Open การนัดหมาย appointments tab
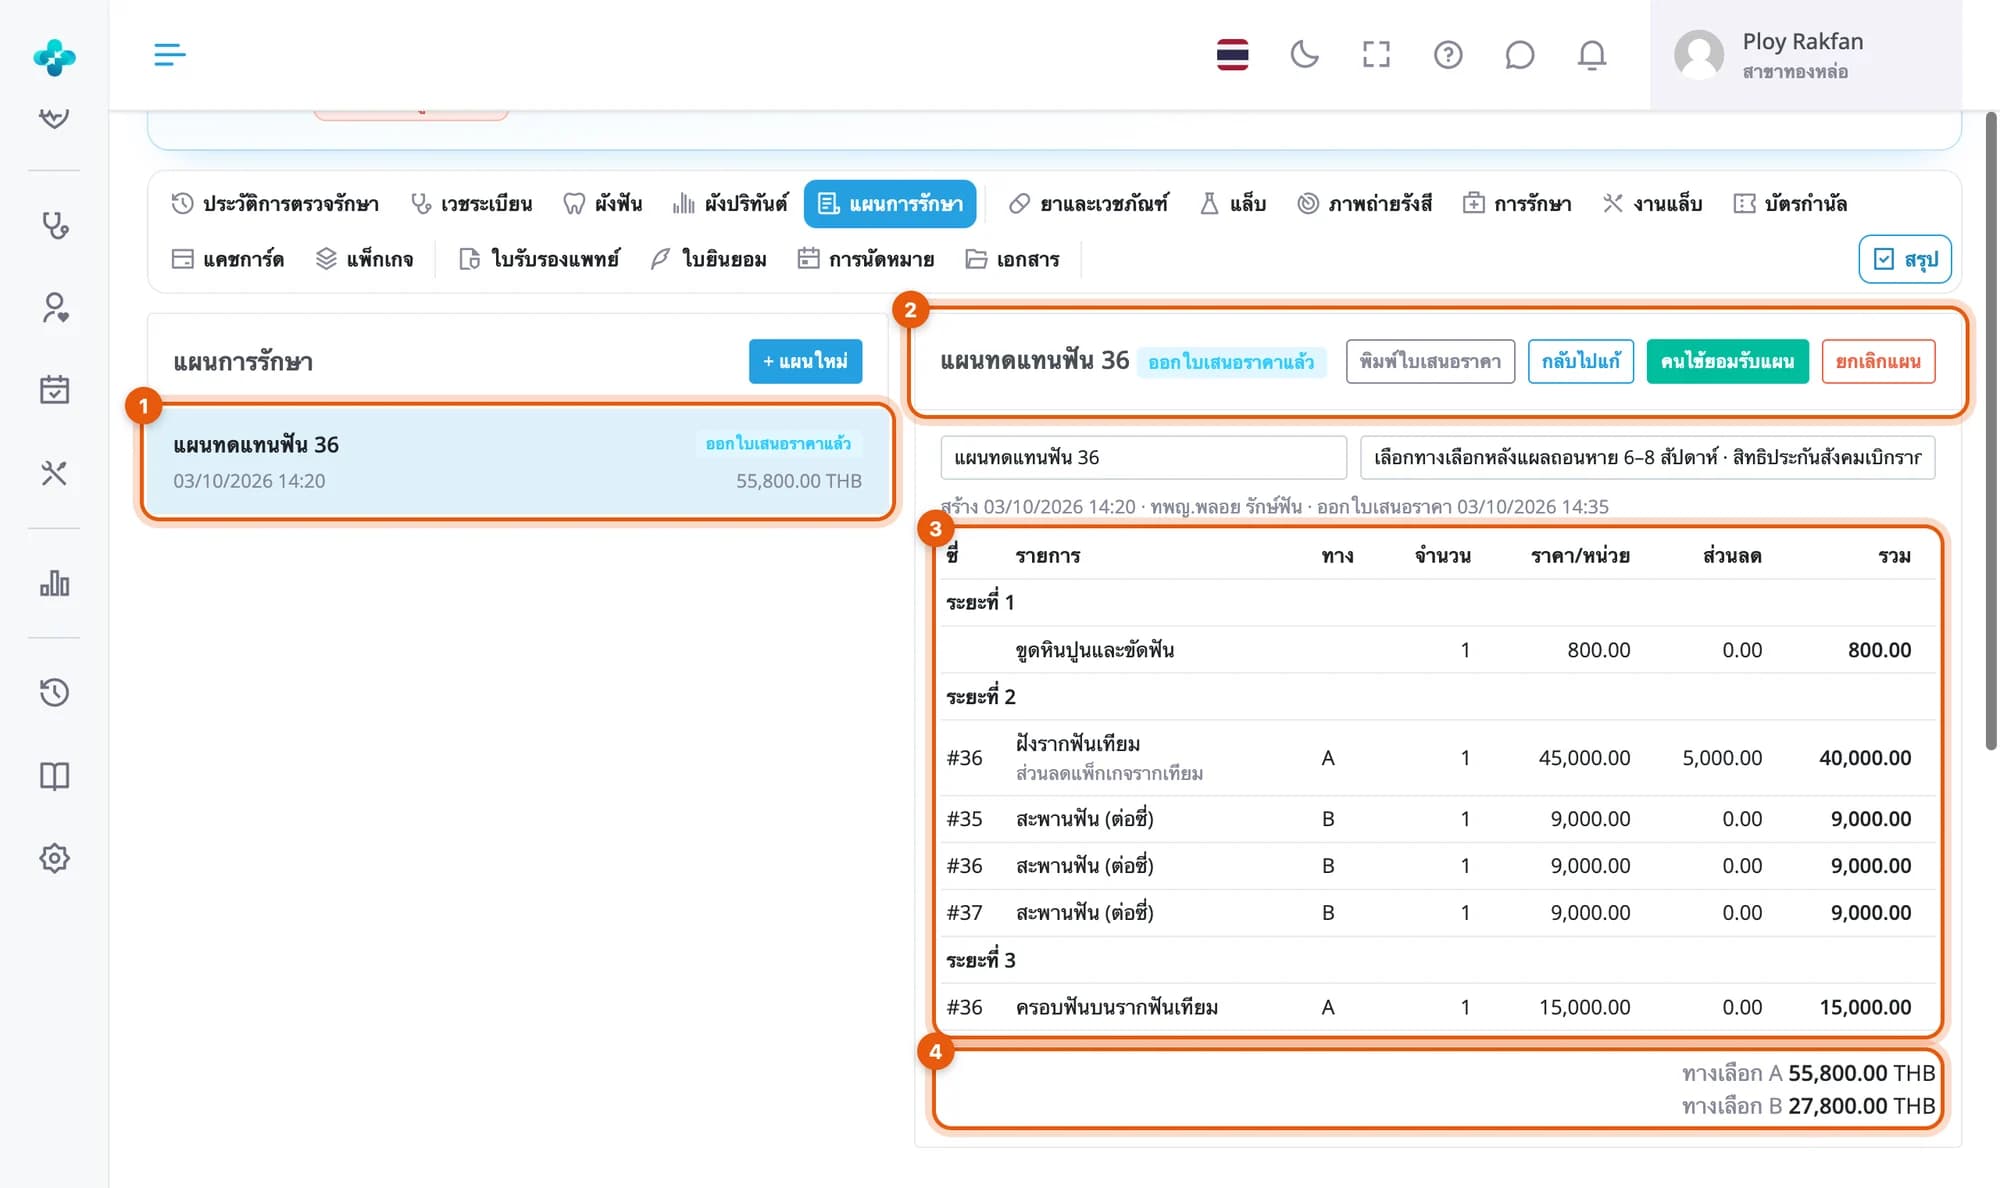 tap(866, 260)
